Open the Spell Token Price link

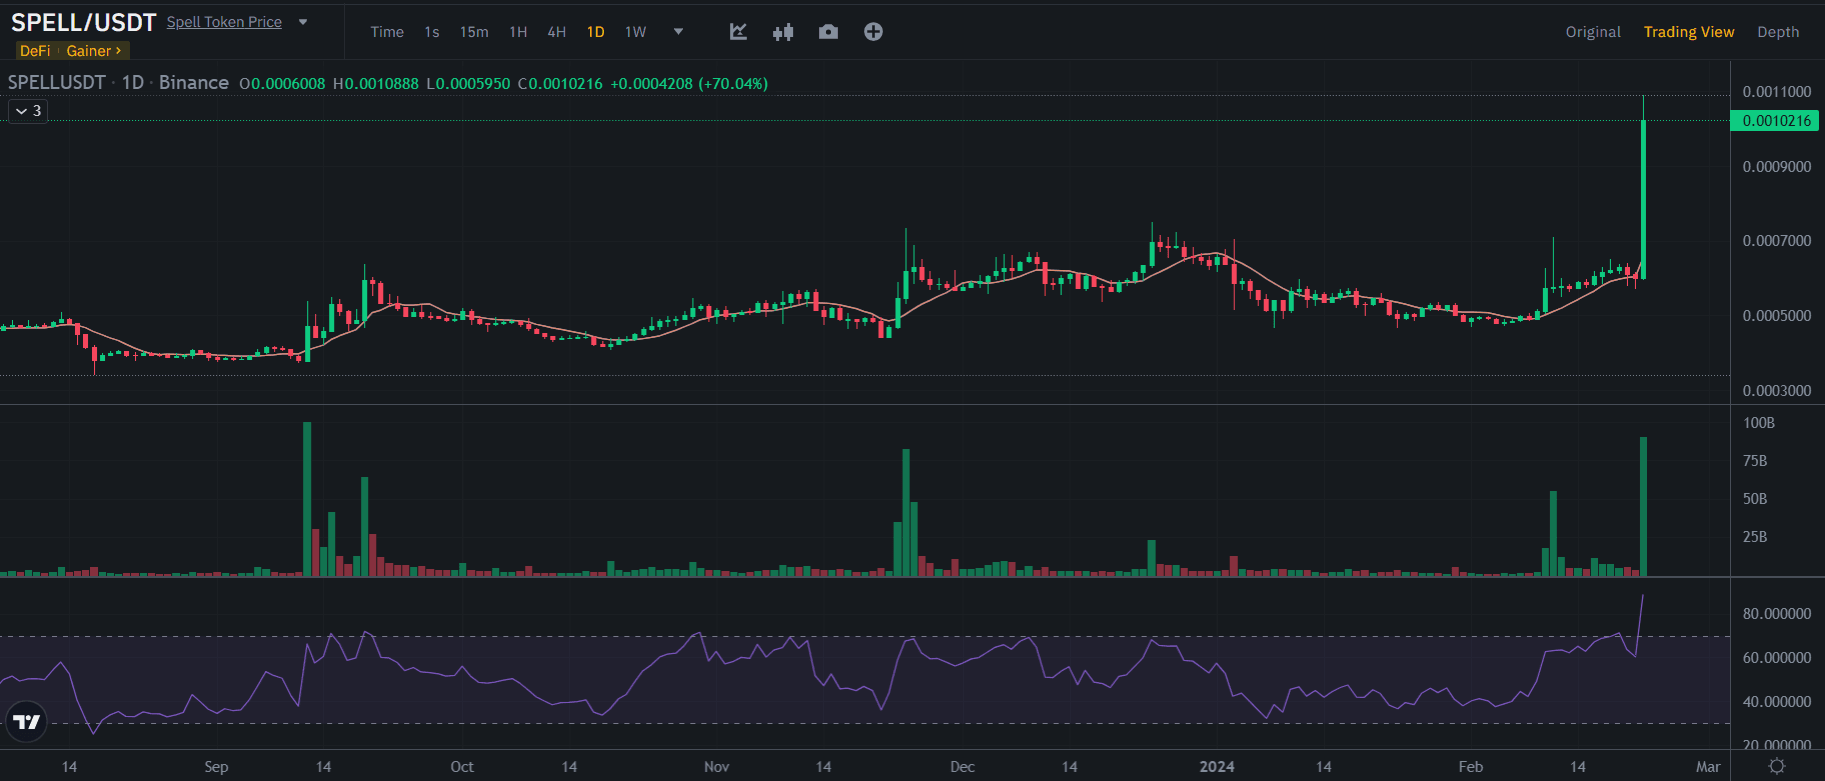[224, 22]
